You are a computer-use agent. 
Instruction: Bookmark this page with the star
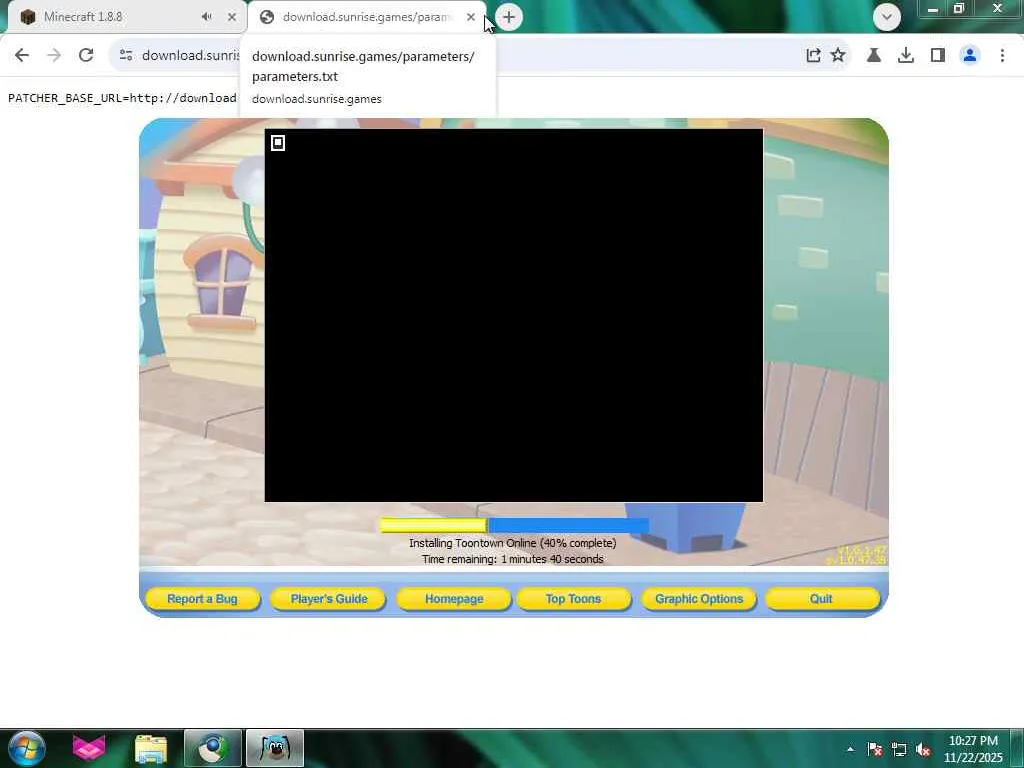838,56
